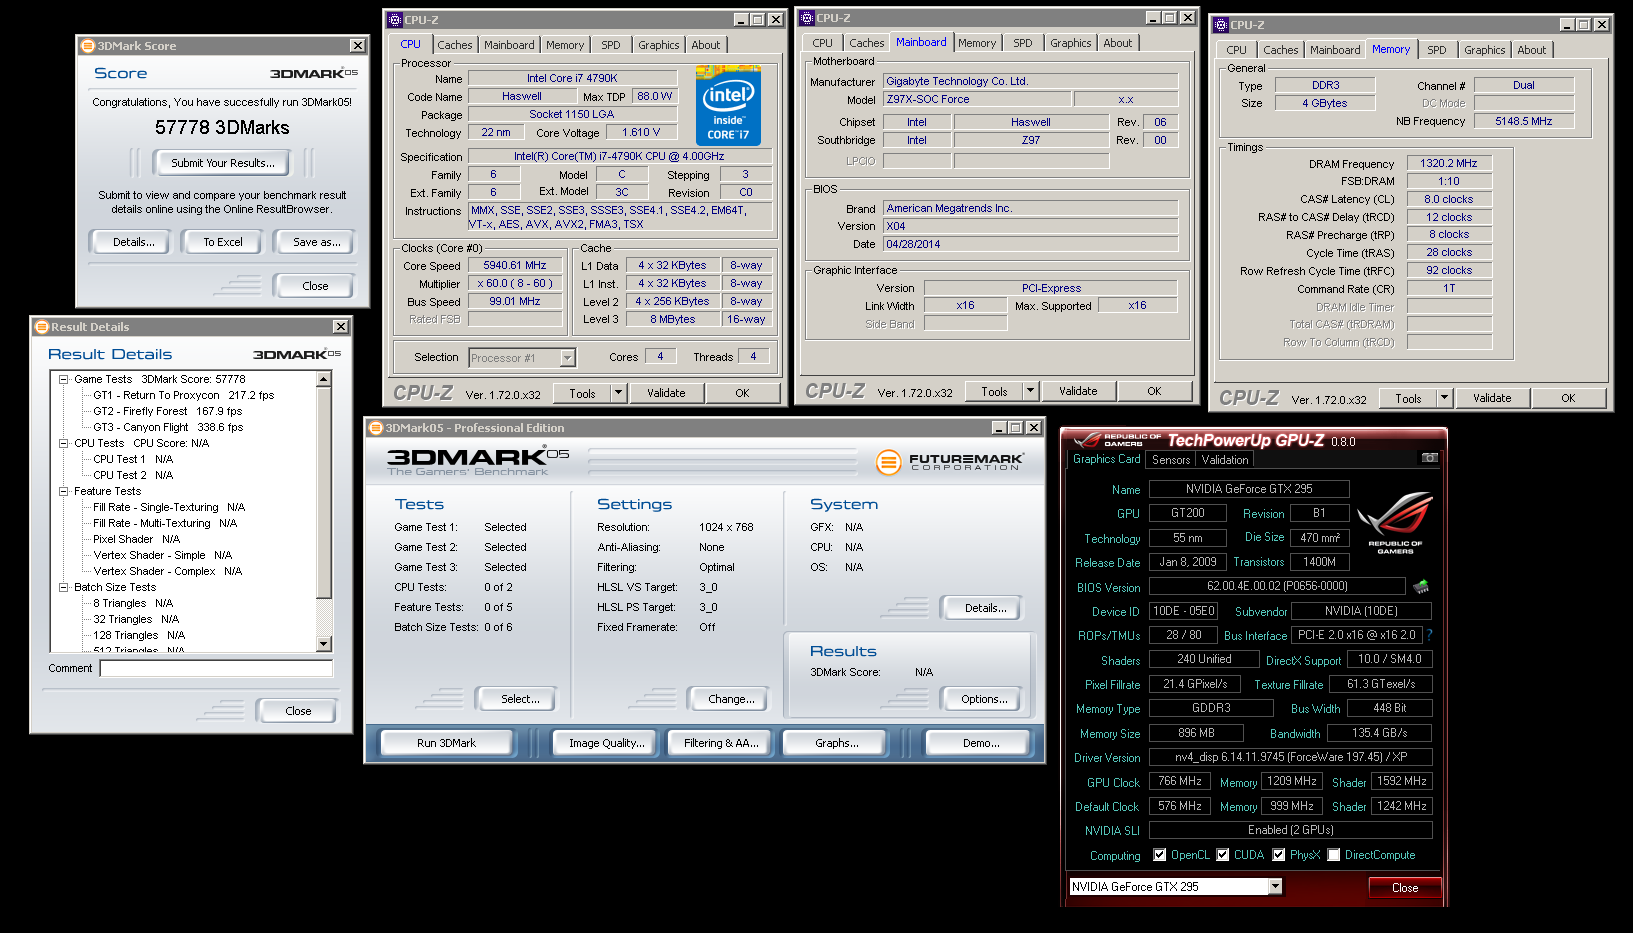The height and width of the screenshot is (933, 1633).
Task: Click the save BIOS icon in GPU-Z
Action: tap(1421, 586)
